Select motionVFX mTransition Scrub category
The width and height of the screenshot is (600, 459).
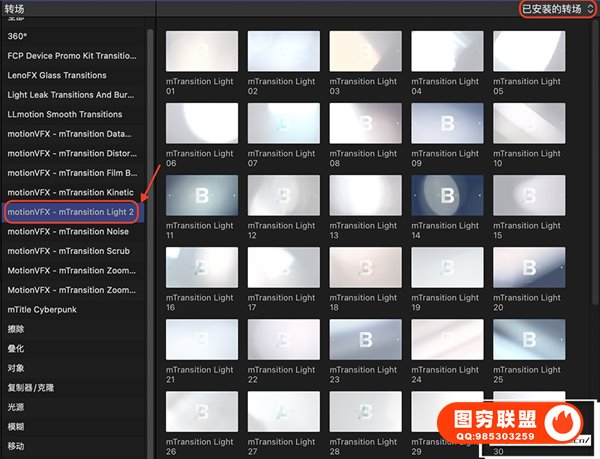[x=68, y=251]
